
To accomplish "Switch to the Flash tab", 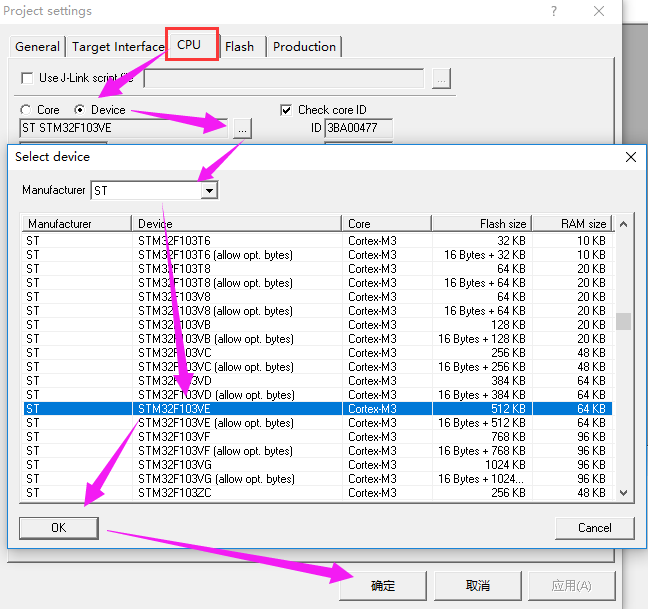I will [240, 46].
